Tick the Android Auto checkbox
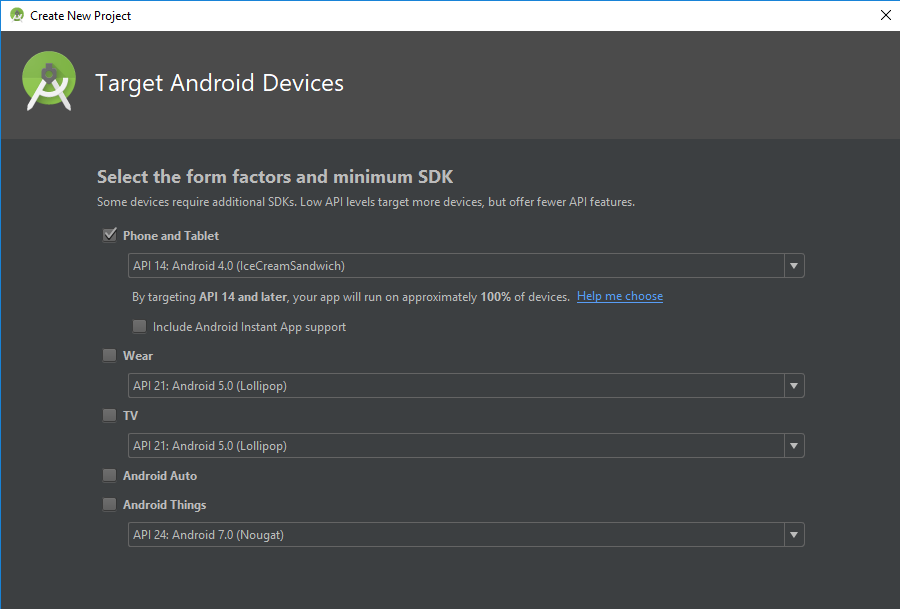 [x=109, y=475]
